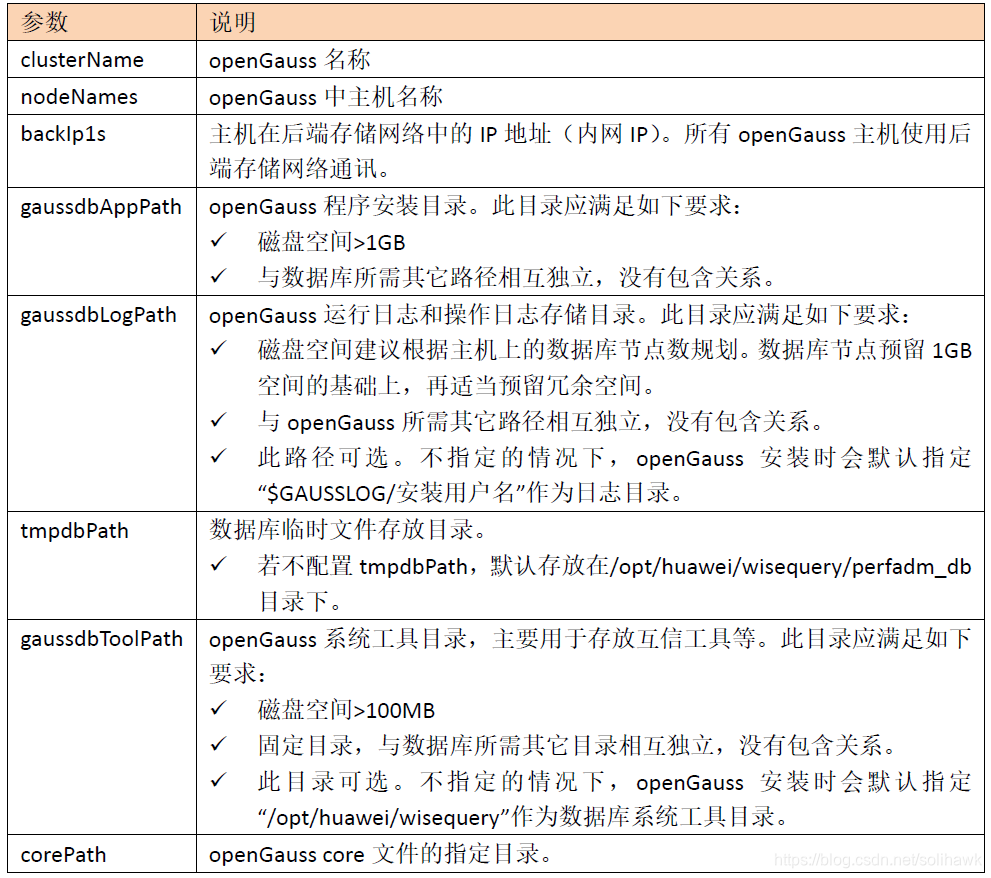The width and height of the screenshot is (991, 878).
Task: Click '数据库临时文件存放目录。' text
Action: [x=348, y=530]
